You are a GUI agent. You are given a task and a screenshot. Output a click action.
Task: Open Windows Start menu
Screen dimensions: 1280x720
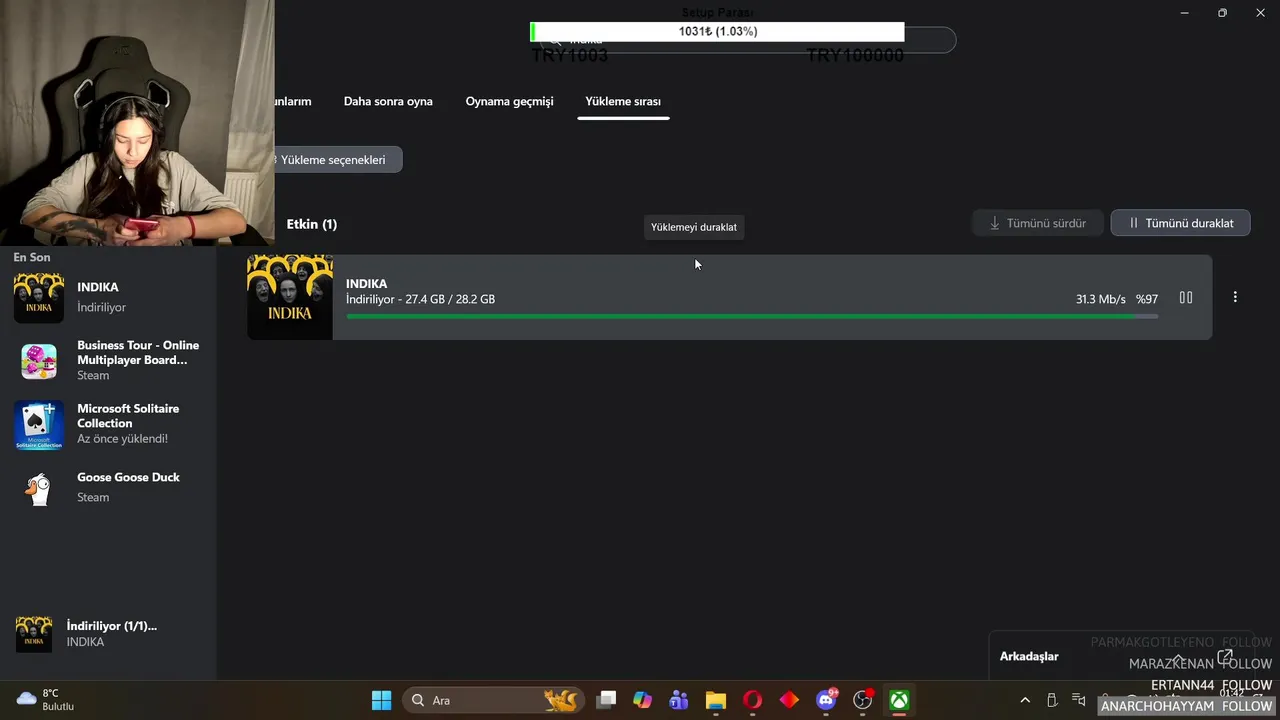(x=382, y=700)
